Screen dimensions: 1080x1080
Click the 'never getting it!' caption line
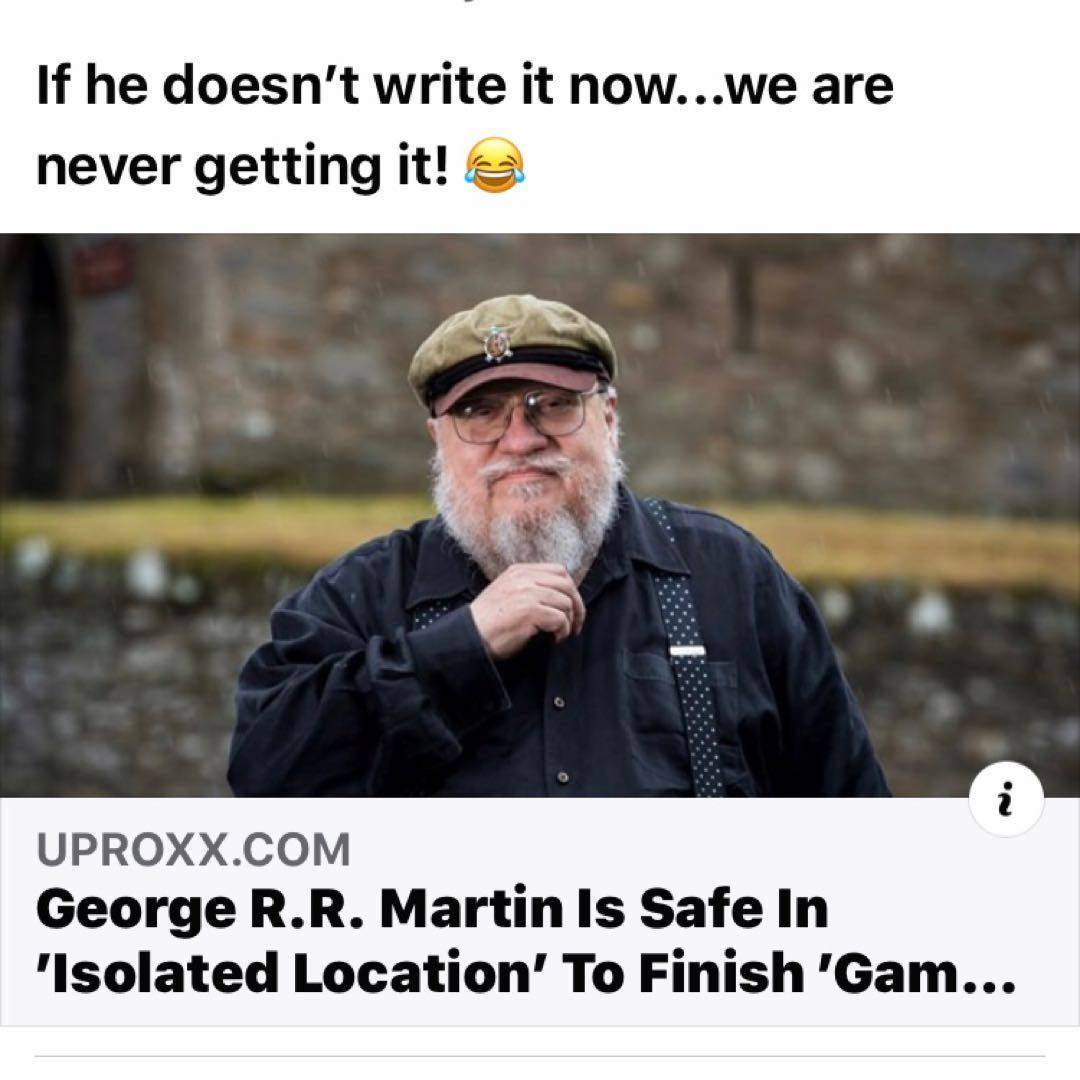click(x=242, y=165)
